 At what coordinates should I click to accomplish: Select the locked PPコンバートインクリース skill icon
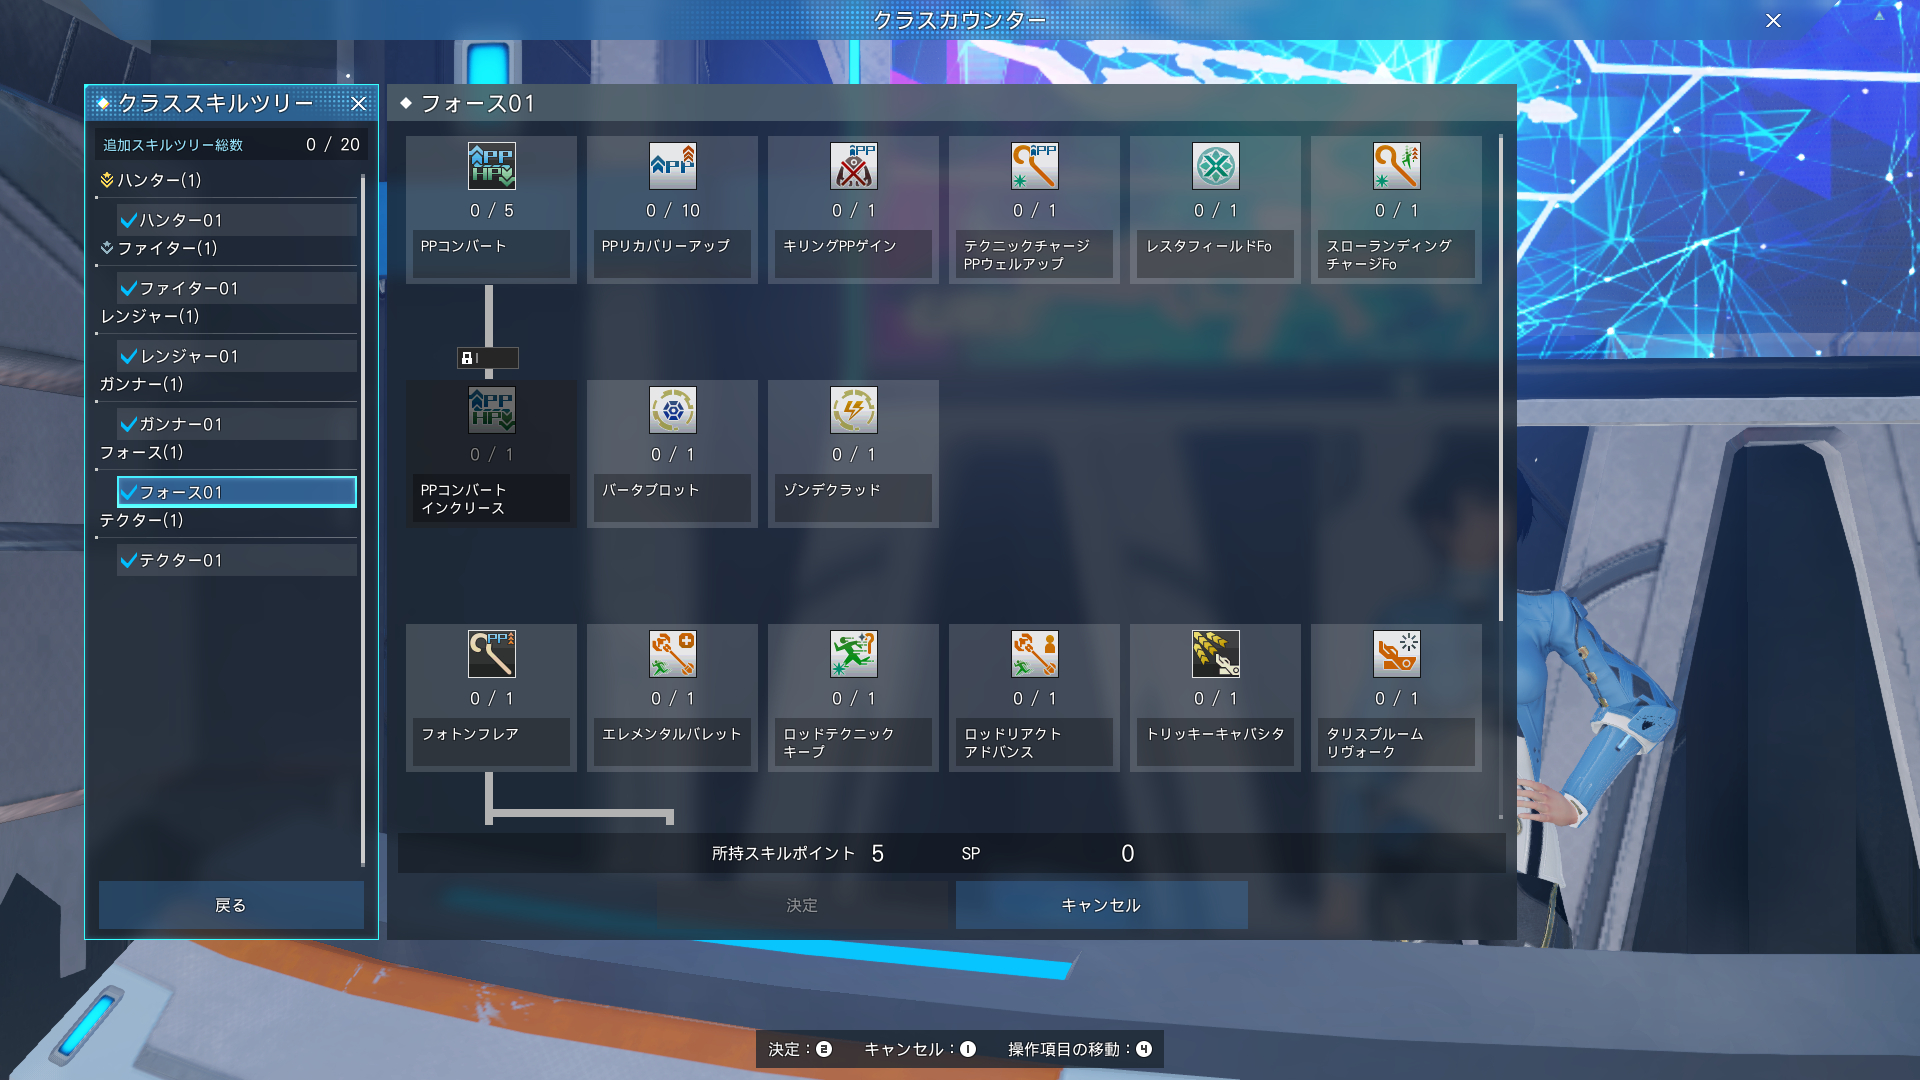[491, 410]
